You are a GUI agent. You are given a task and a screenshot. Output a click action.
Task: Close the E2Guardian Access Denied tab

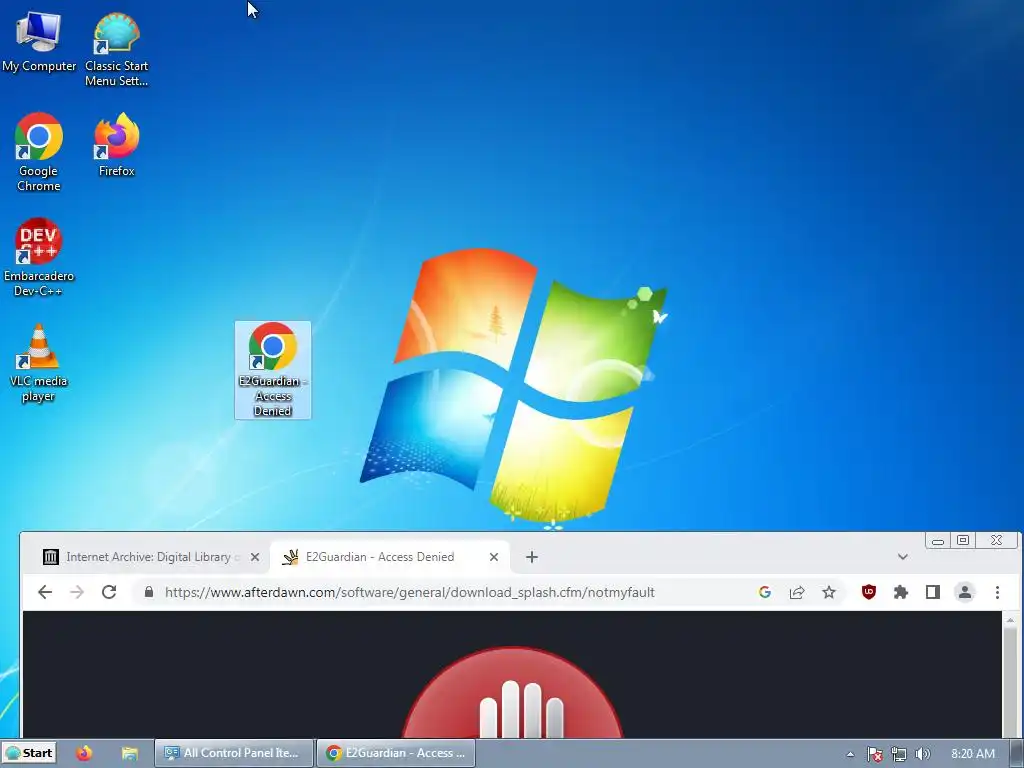[494, 557]
